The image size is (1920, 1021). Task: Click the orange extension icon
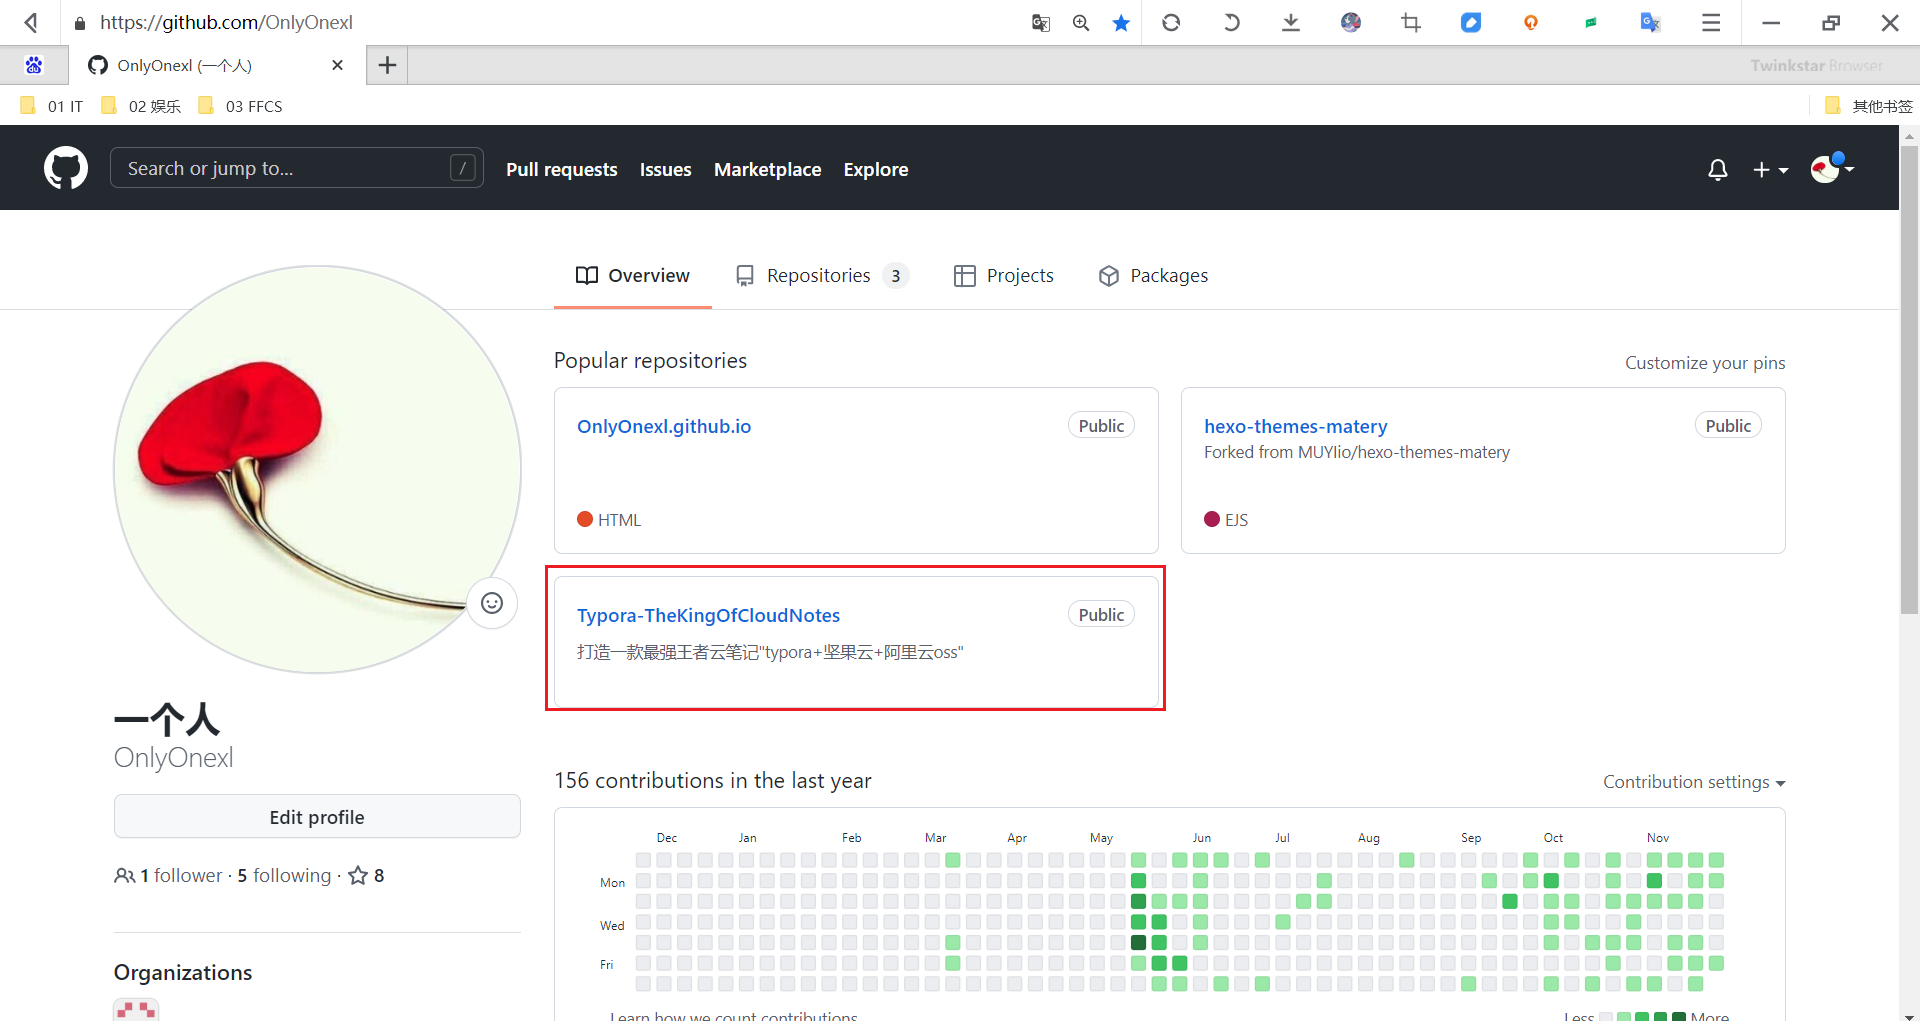[x=1531, y=22]
